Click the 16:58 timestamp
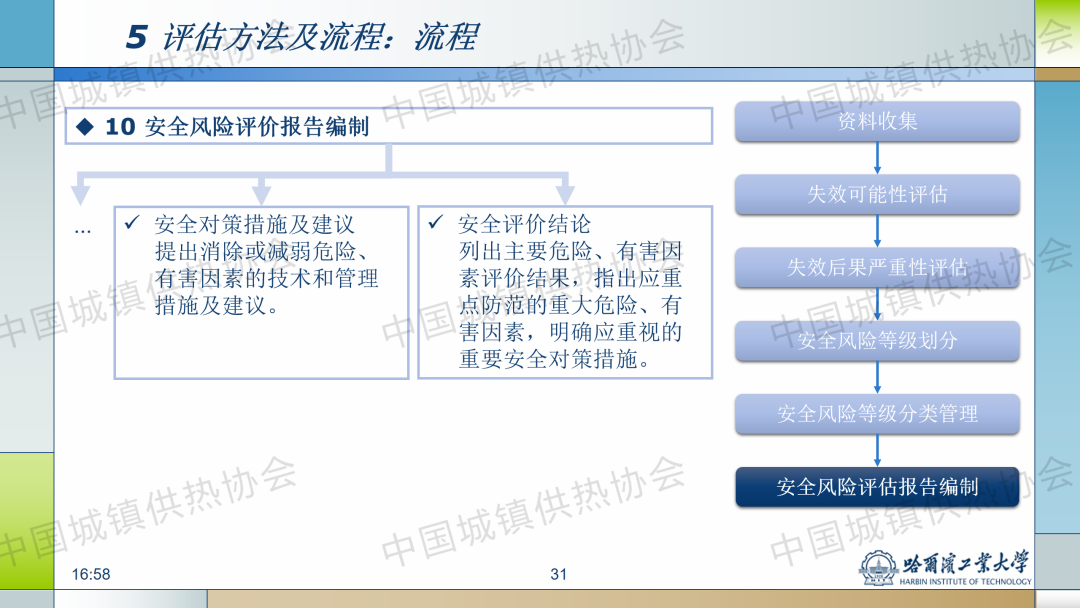Screen dimensions: 1080x608 pyautogui.click(x=91, y=574)
